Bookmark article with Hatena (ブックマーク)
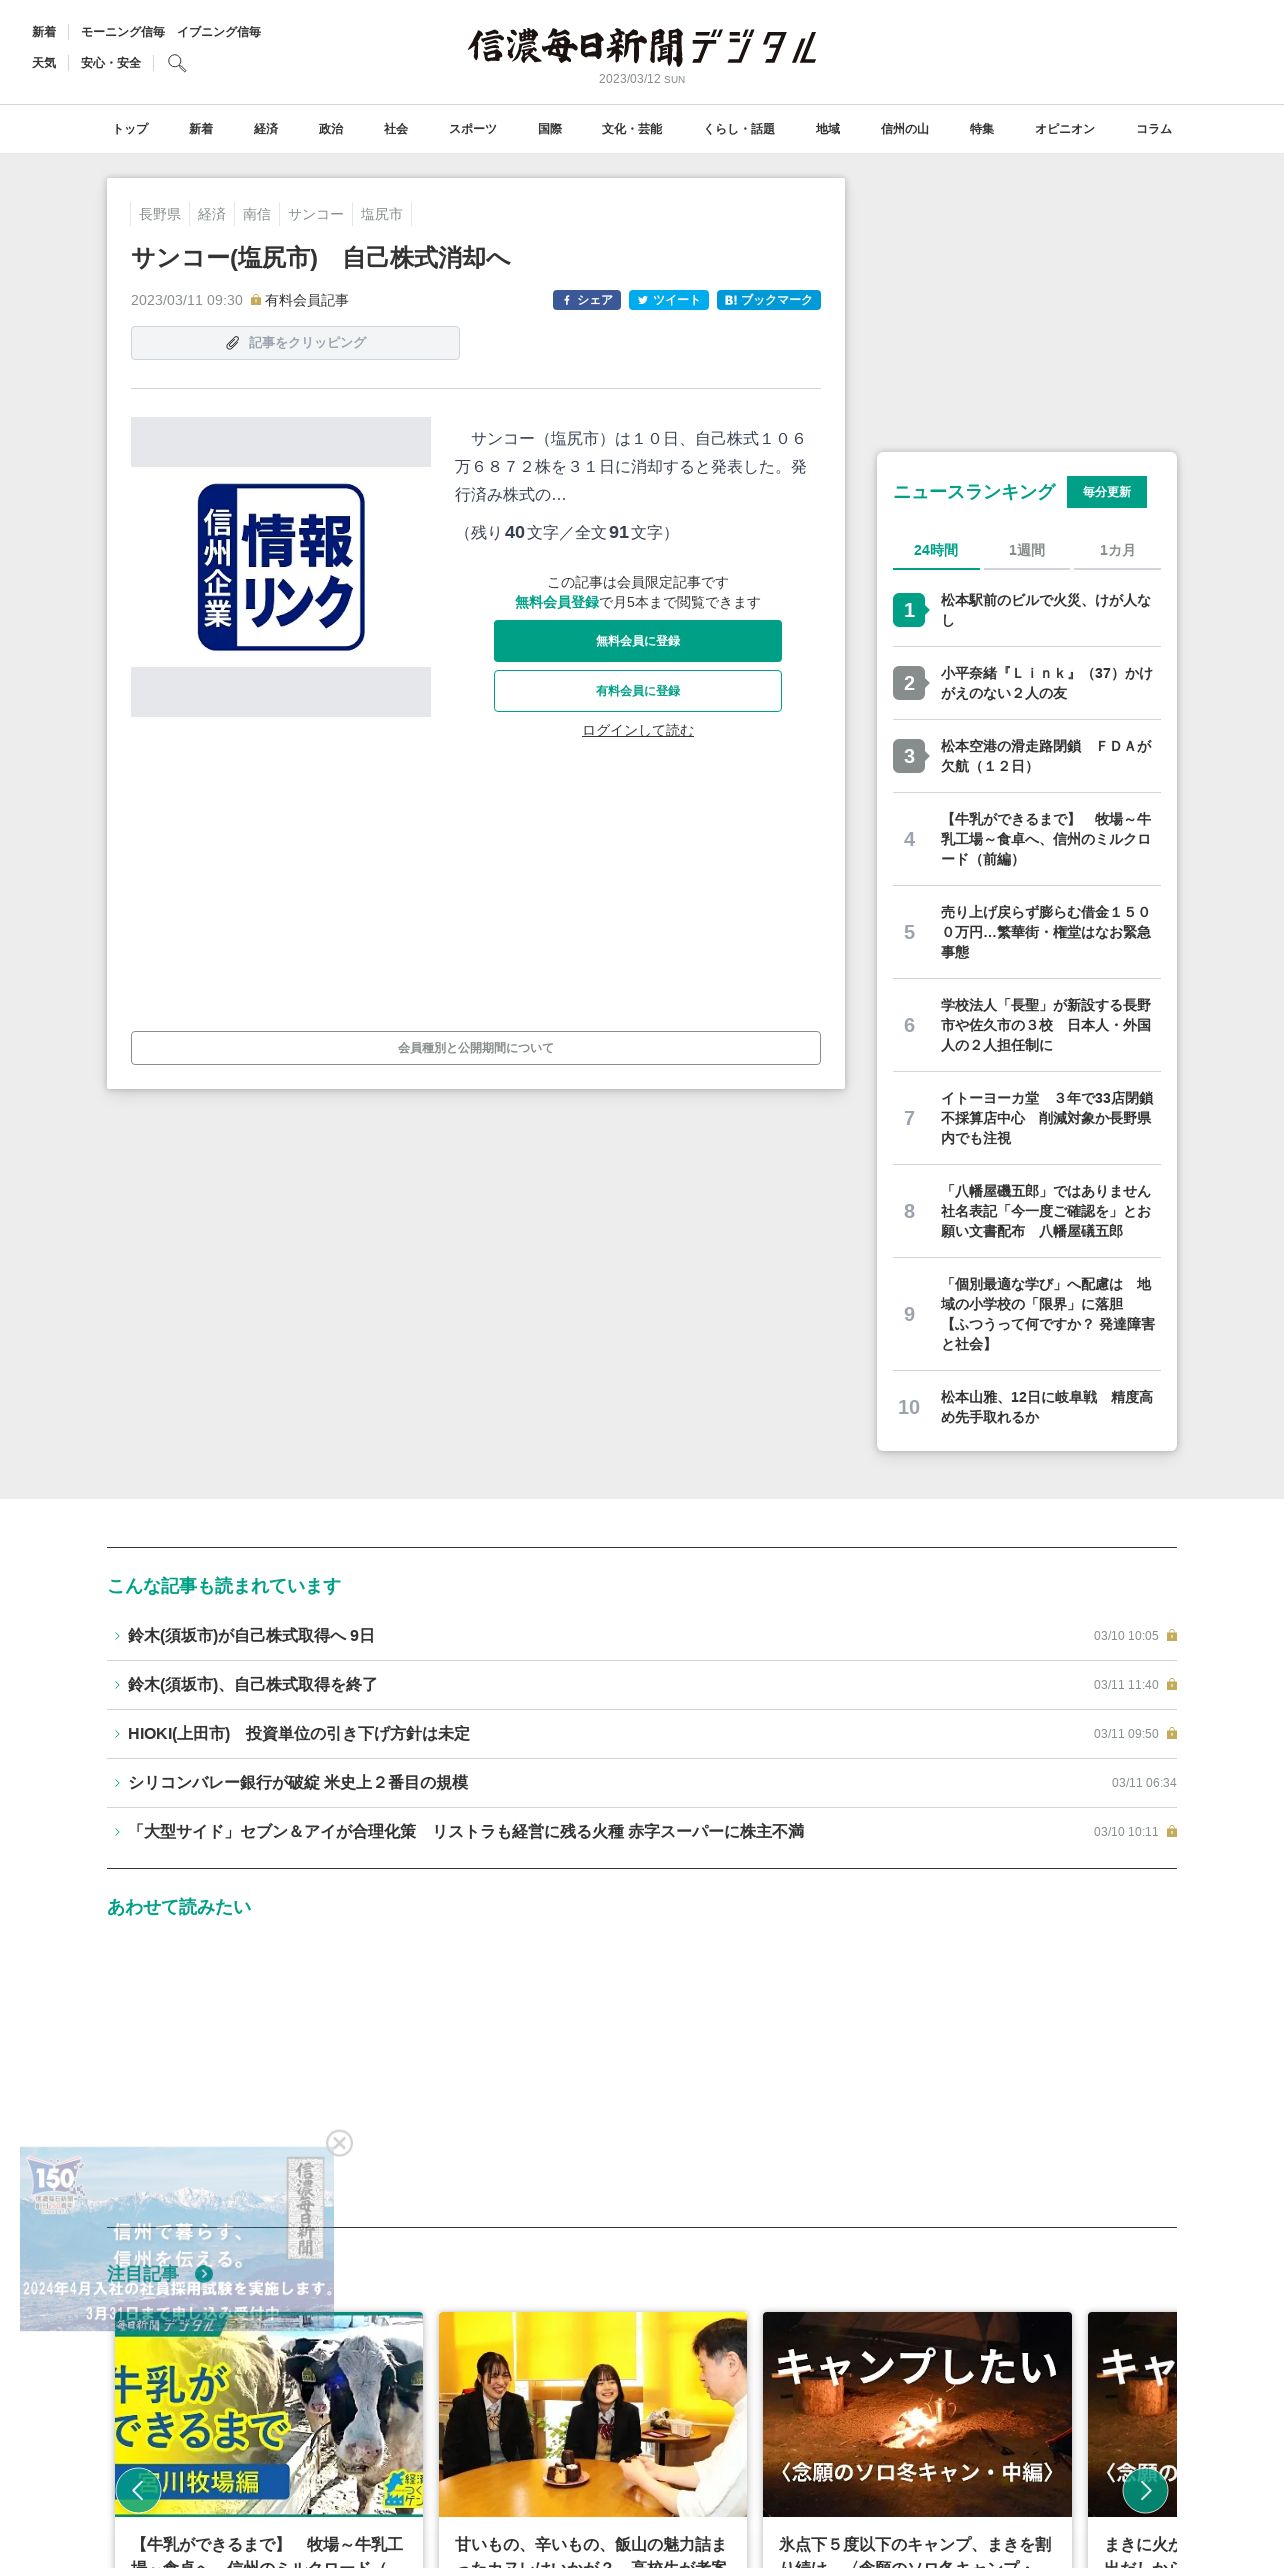The height and width of the screenshot is (2568, 1284). click(769, 300)
